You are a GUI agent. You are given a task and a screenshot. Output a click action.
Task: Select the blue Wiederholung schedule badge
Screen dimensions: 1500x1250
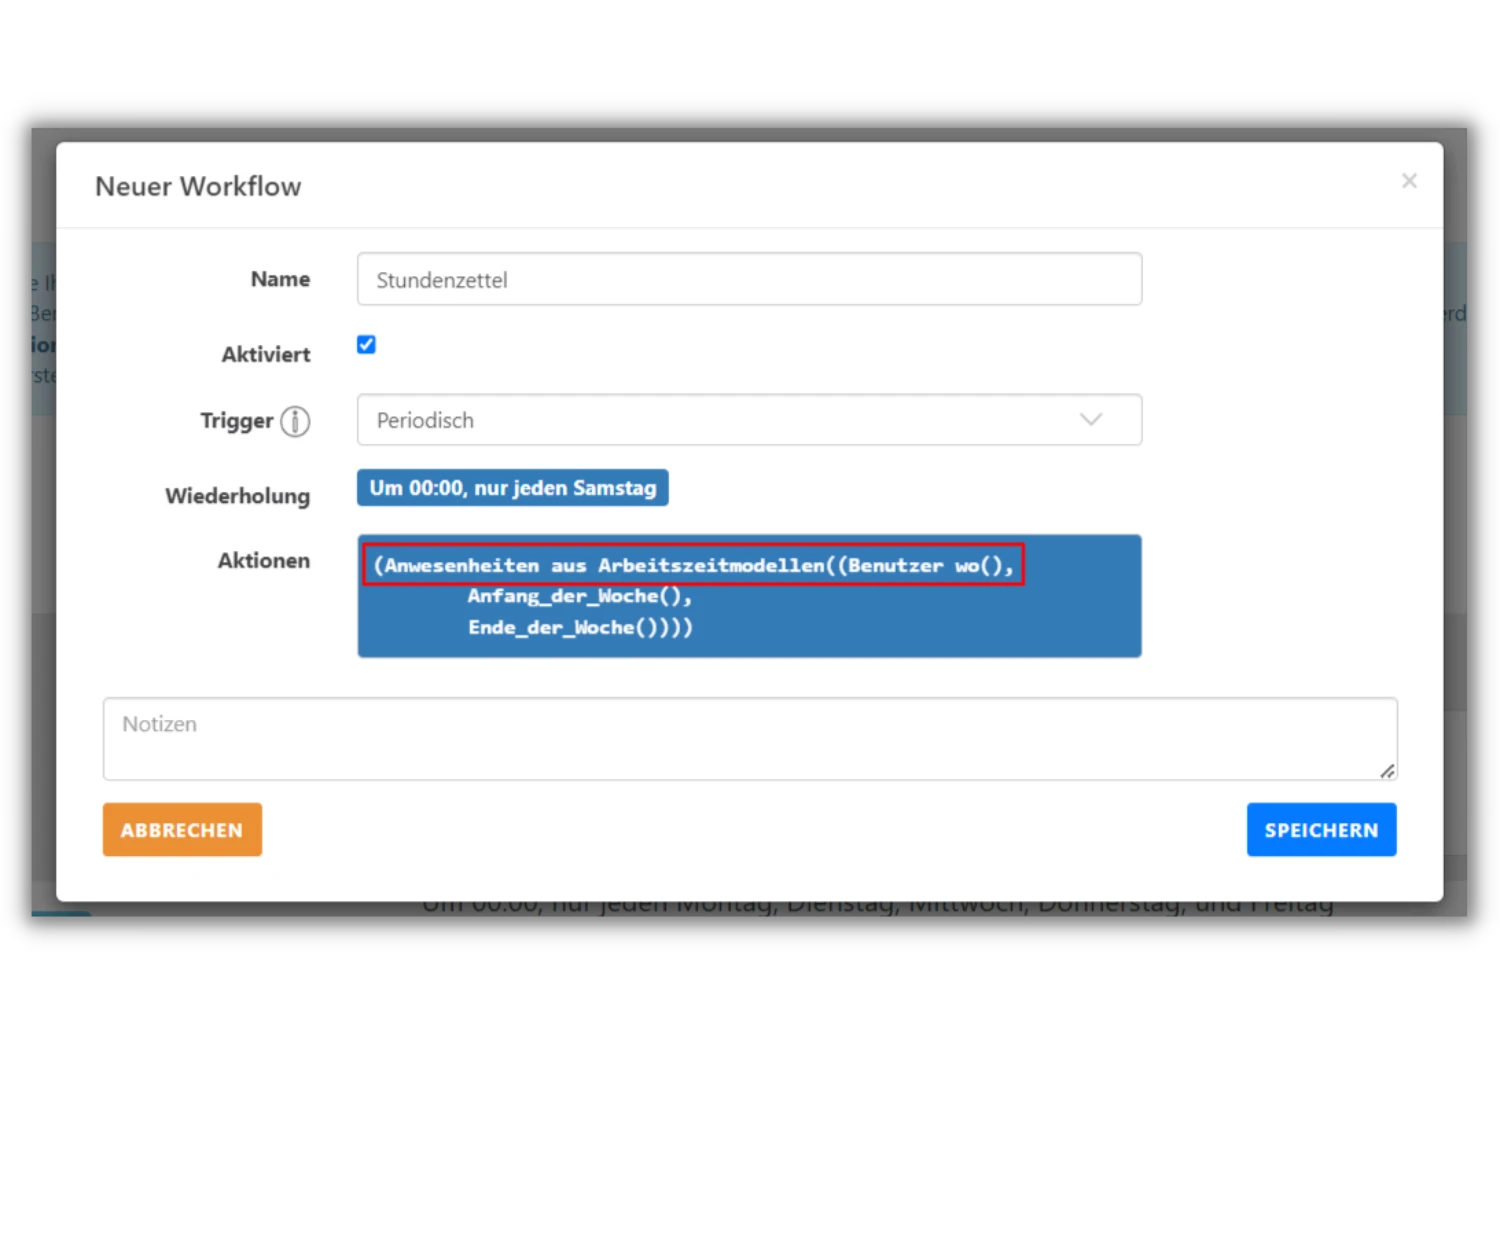[x=512, y=488]
